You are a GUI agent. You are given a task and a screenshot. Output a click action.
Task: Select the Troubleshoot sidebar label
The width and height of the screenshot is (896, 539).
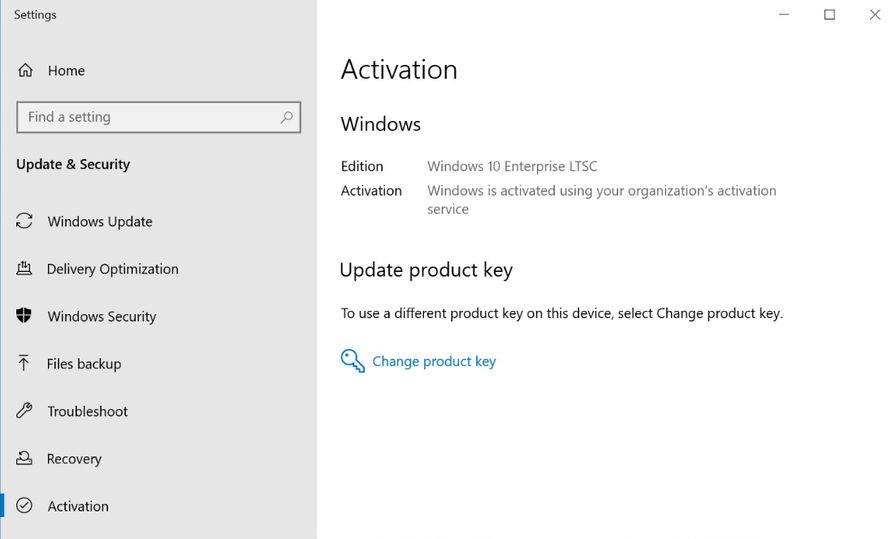click(88, 411)
